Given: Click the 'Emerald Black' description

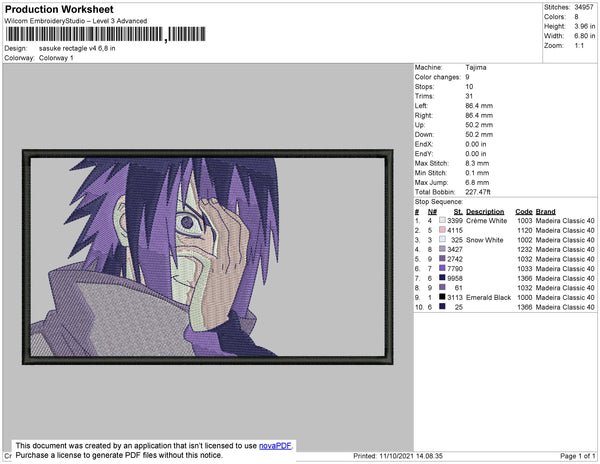Looking at the screenshot, I should [489, 297].
